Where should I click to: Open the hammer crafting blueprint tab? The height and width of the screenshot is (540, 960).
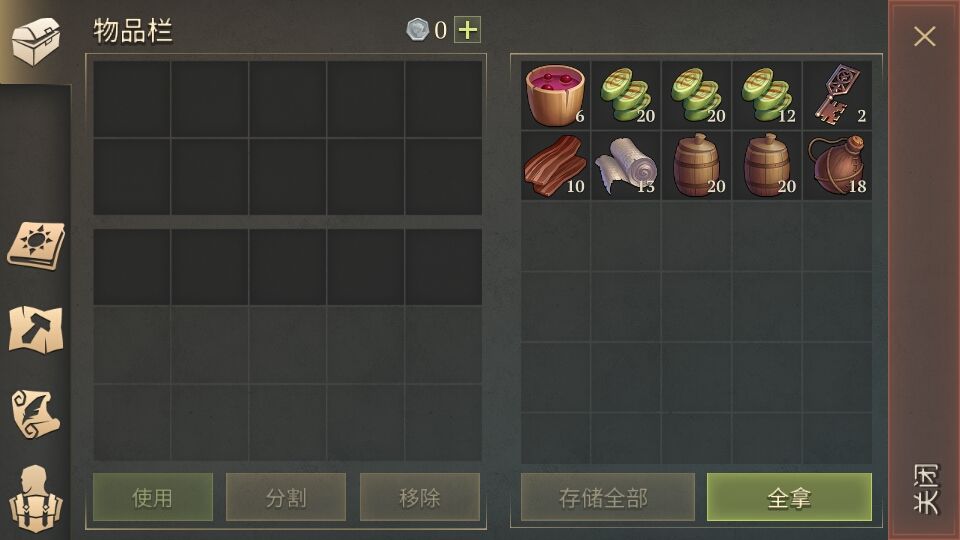click(x=36, y=329)
